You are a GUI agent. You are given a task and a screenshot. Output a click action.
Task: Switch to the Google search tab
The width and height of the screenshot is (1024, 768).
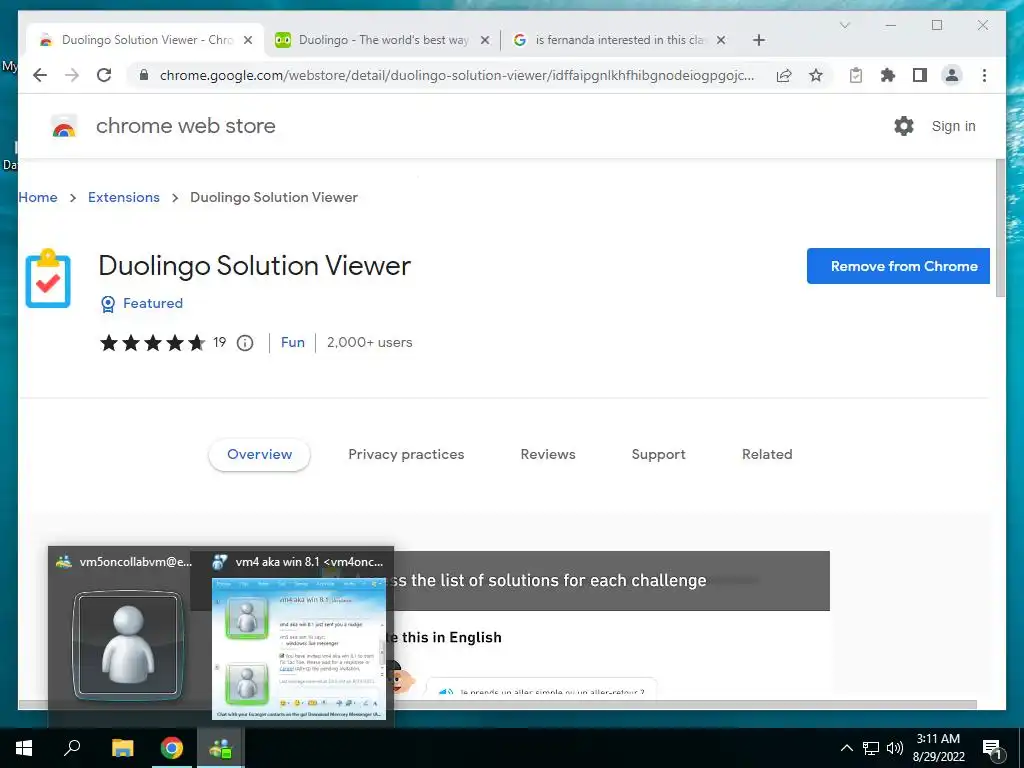pos(619,40)
